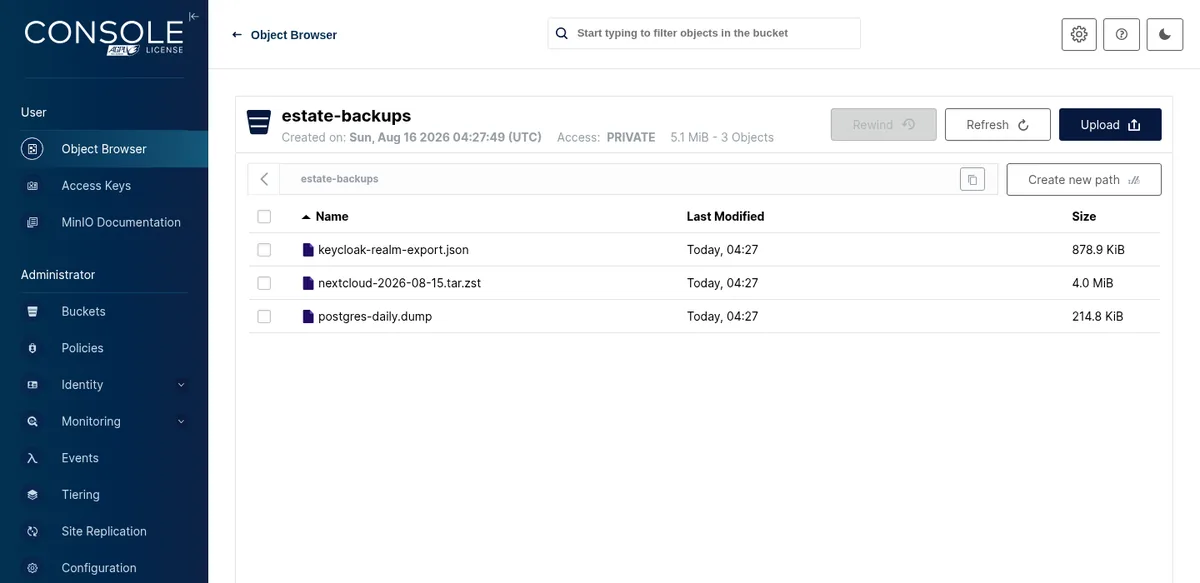The image size is (1200, 583).
Task: Click the Refresh button
Action: (x=997, y=125)
